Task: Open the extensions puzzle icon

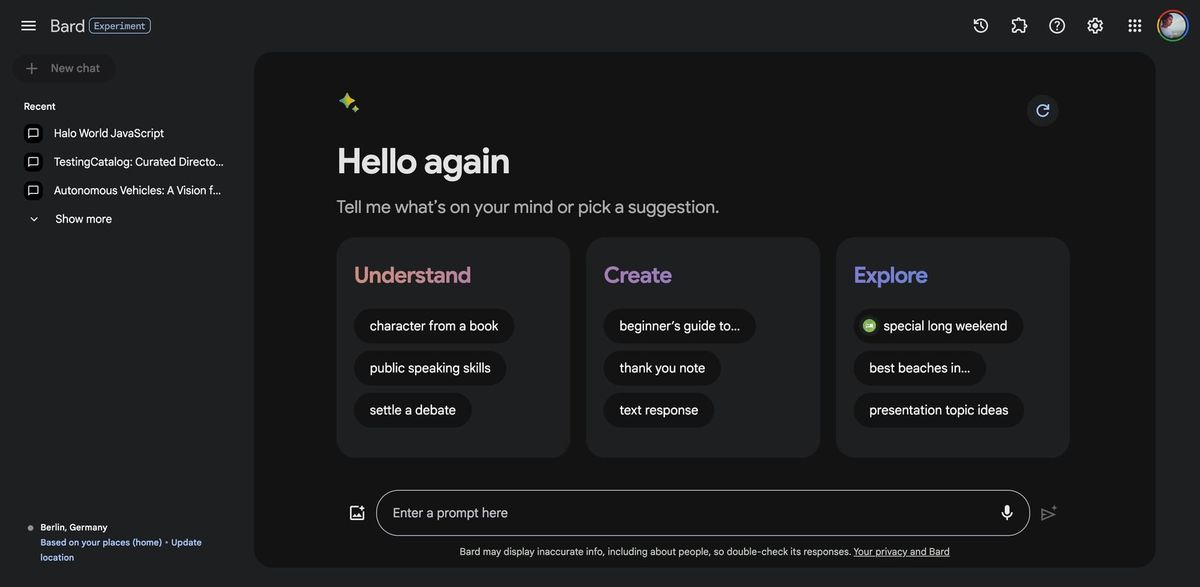Action: 1019,26
